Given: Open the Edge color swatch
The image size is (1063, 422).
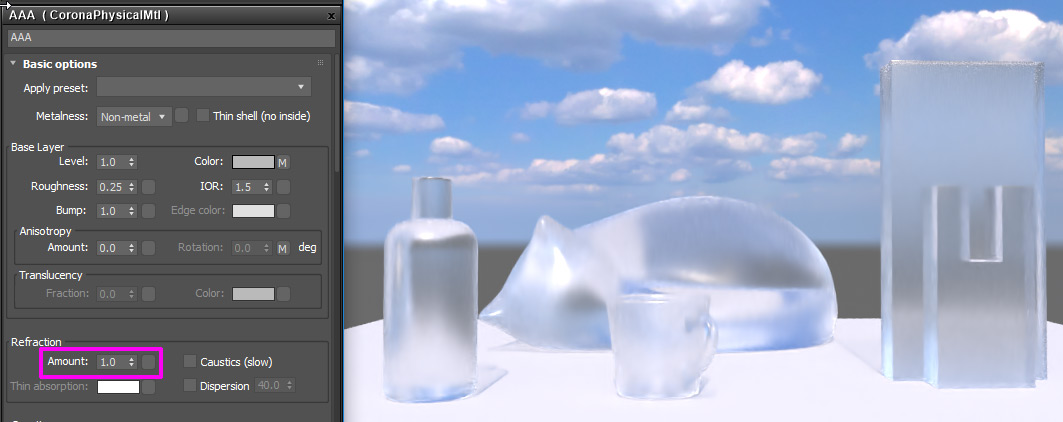Looking at the screenshot, I should click(x=254, y=210).
